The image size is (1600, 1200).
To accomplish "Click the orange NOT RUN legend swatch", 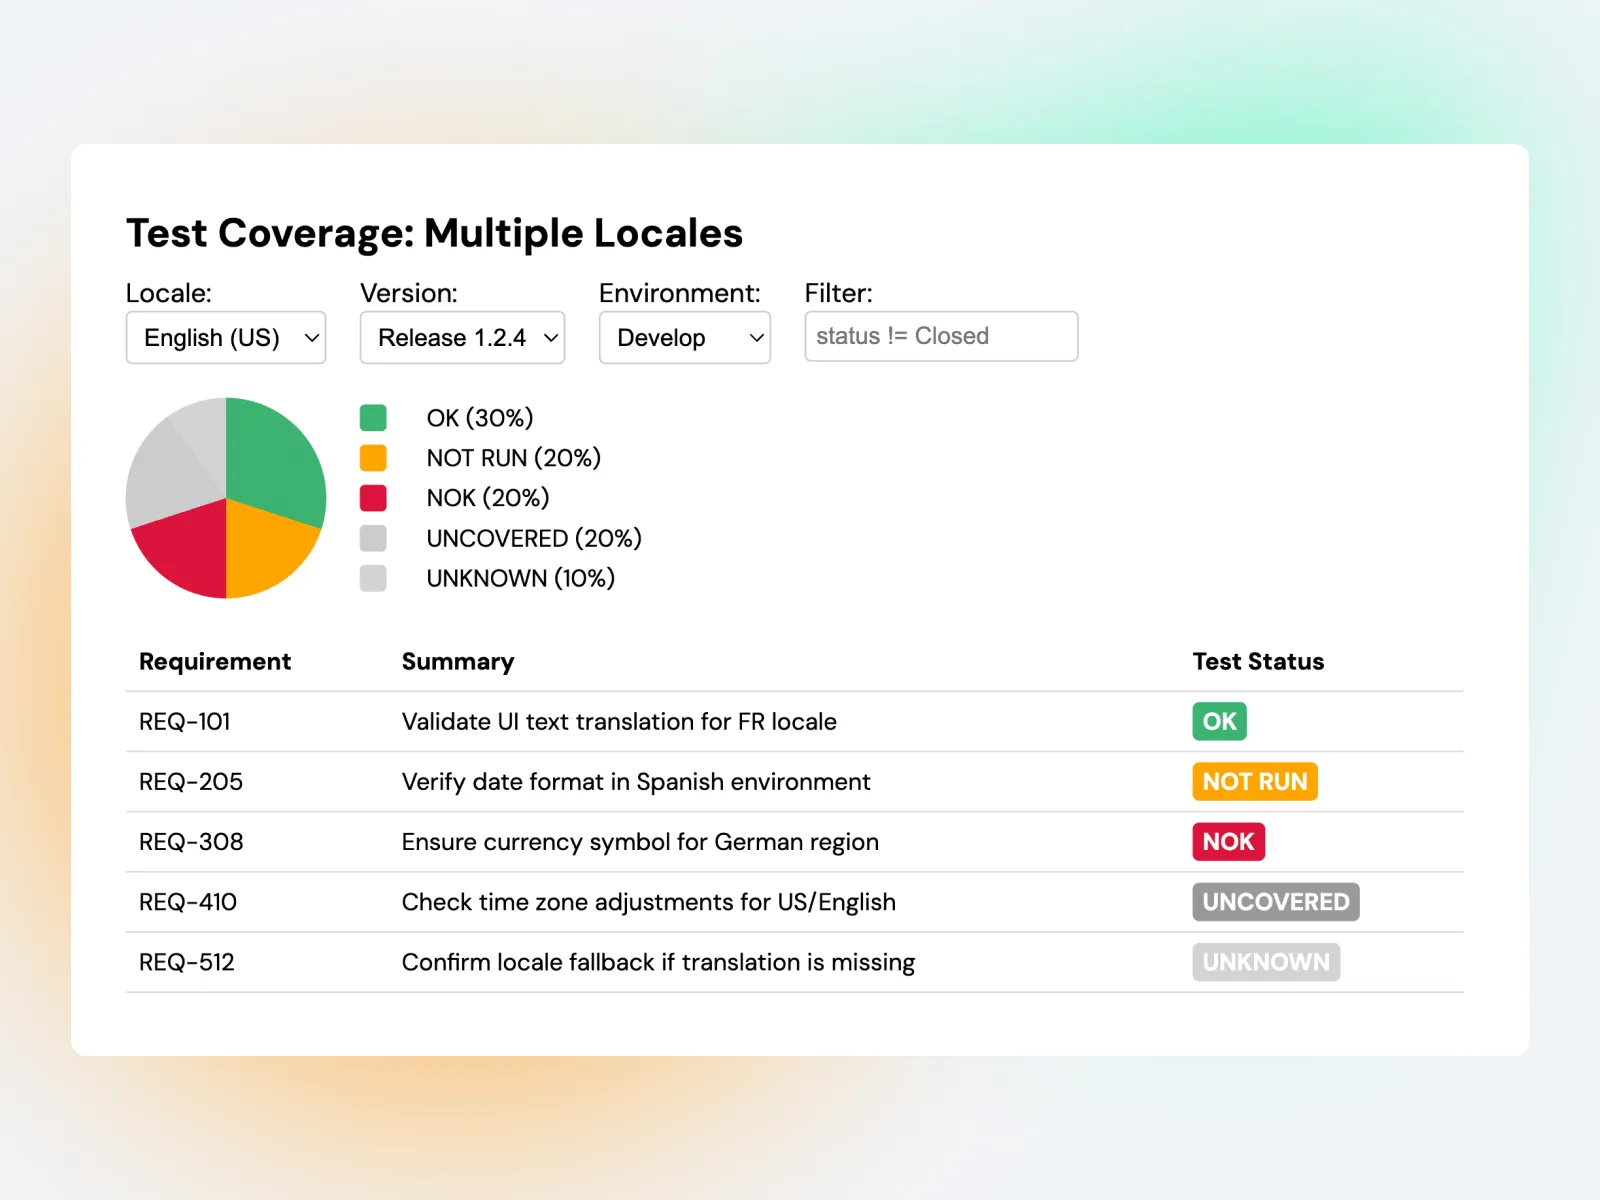I will 372,457.
